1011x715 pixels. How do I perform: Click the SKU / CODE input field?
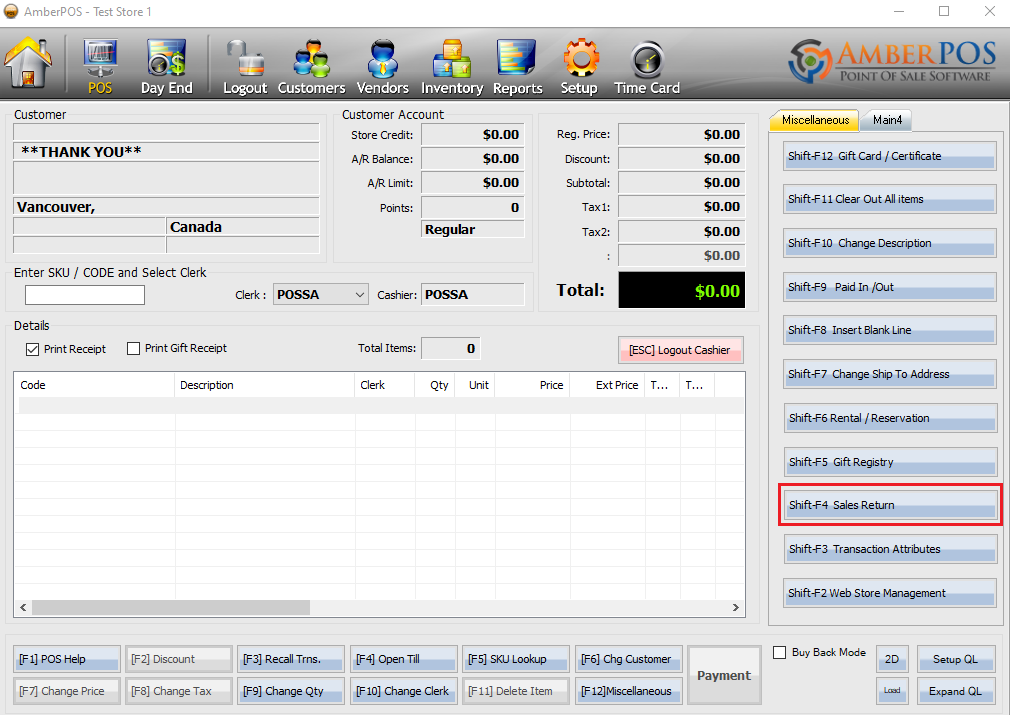tap(85, 295)
